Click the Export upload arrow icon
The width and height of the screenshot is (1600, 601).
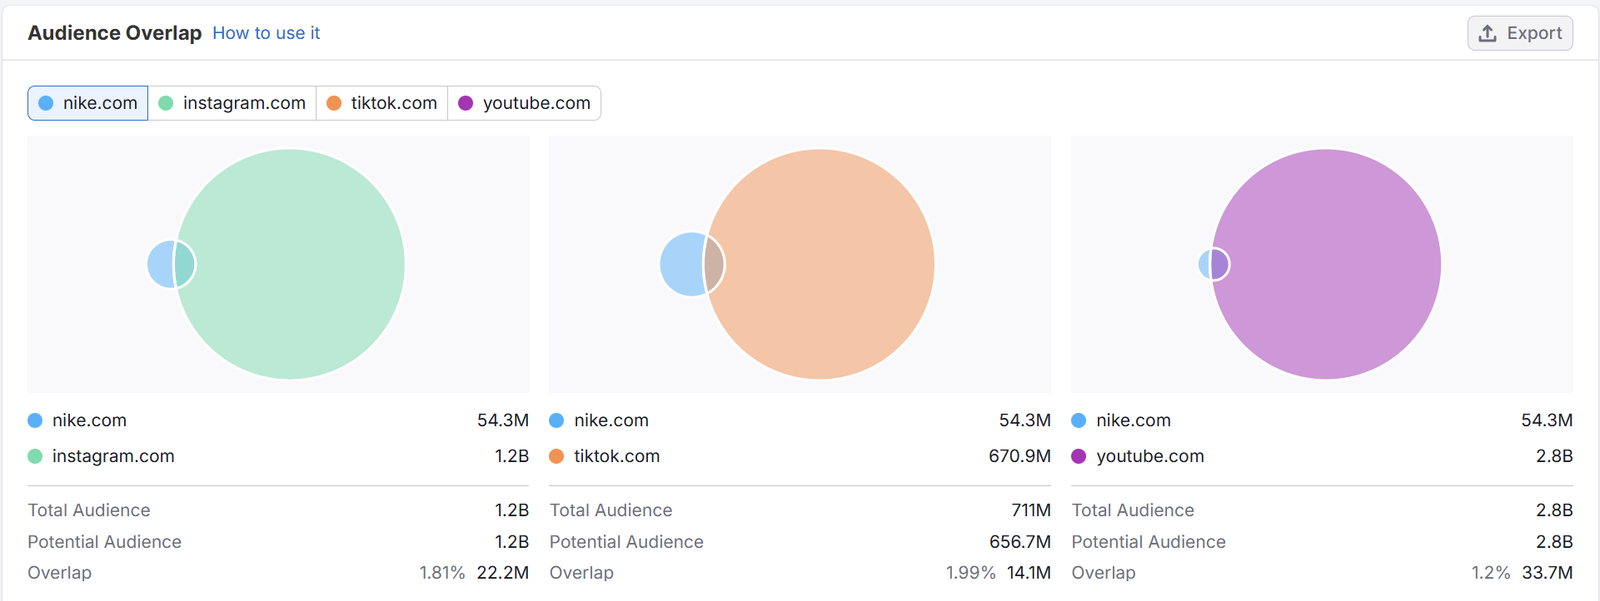point(1488,33)
